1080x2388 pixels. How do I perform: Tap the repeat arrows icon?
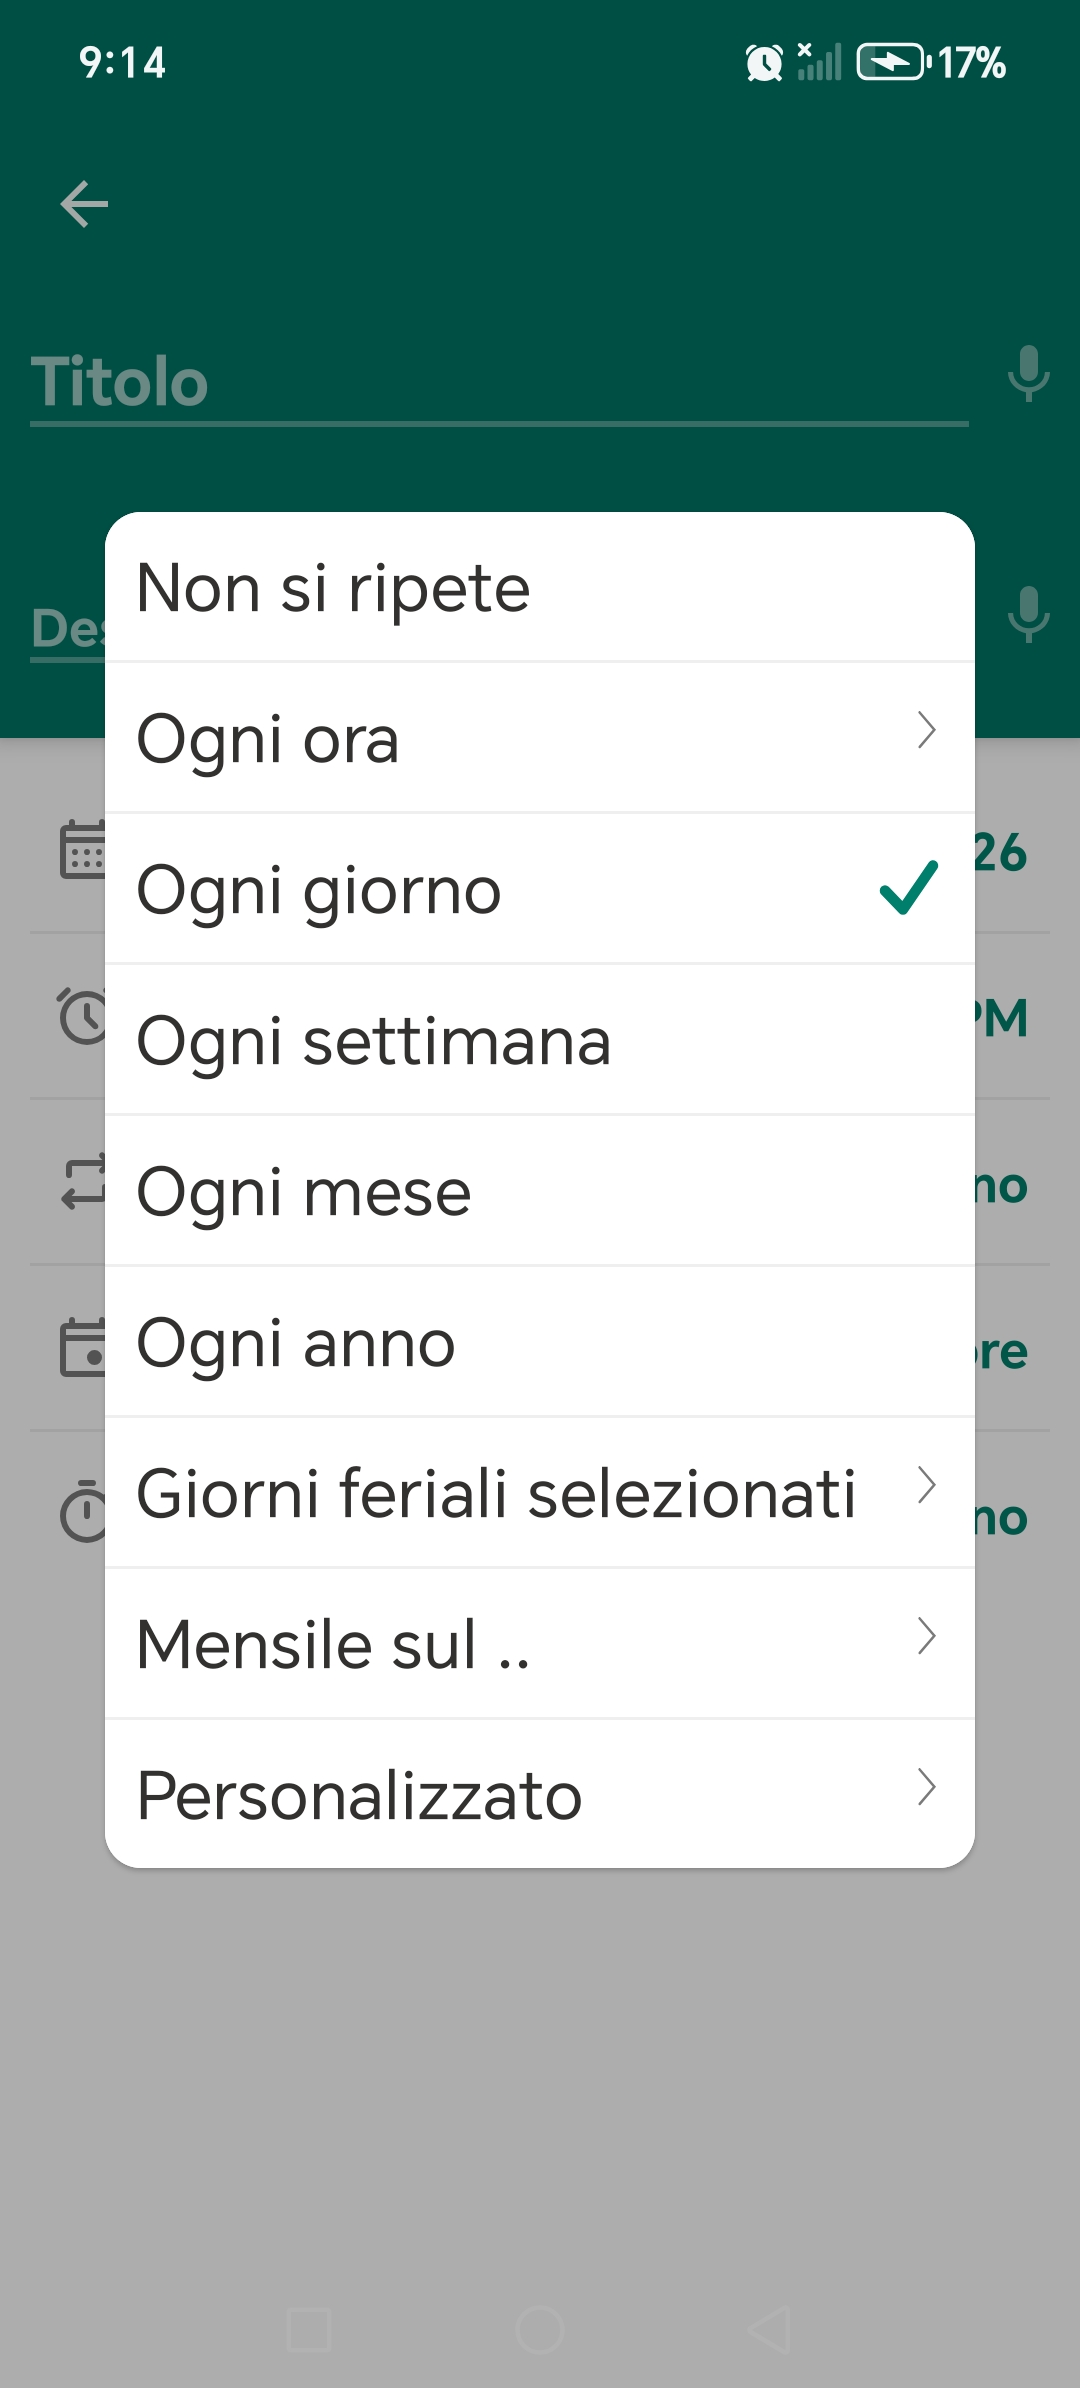click(83, 1183)
